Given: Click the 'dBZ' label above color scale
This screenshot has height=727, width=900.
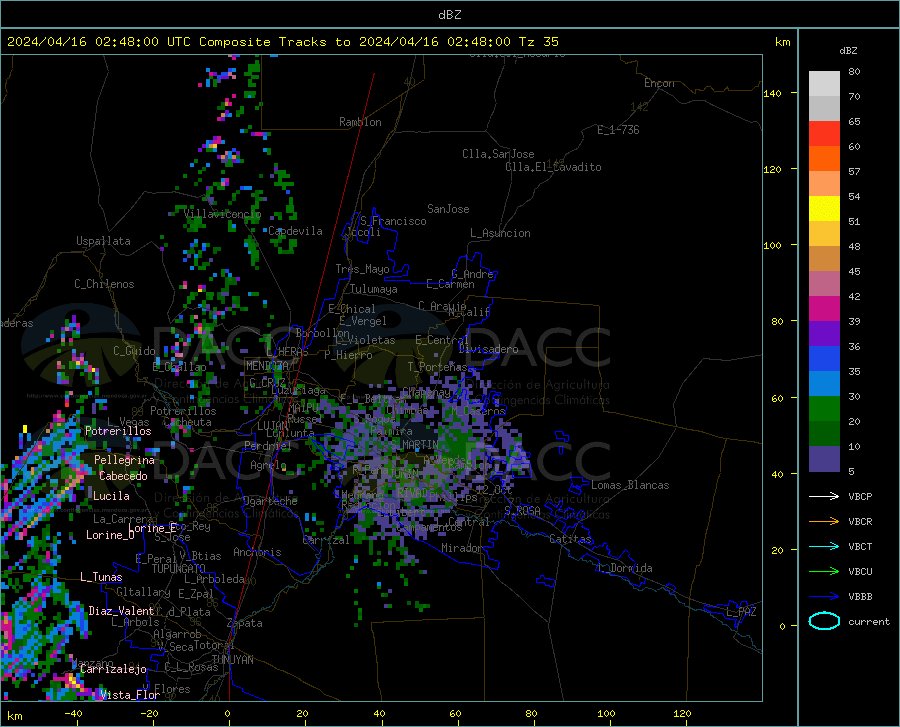Looking at the screenshot, I should tap(848, 50).
